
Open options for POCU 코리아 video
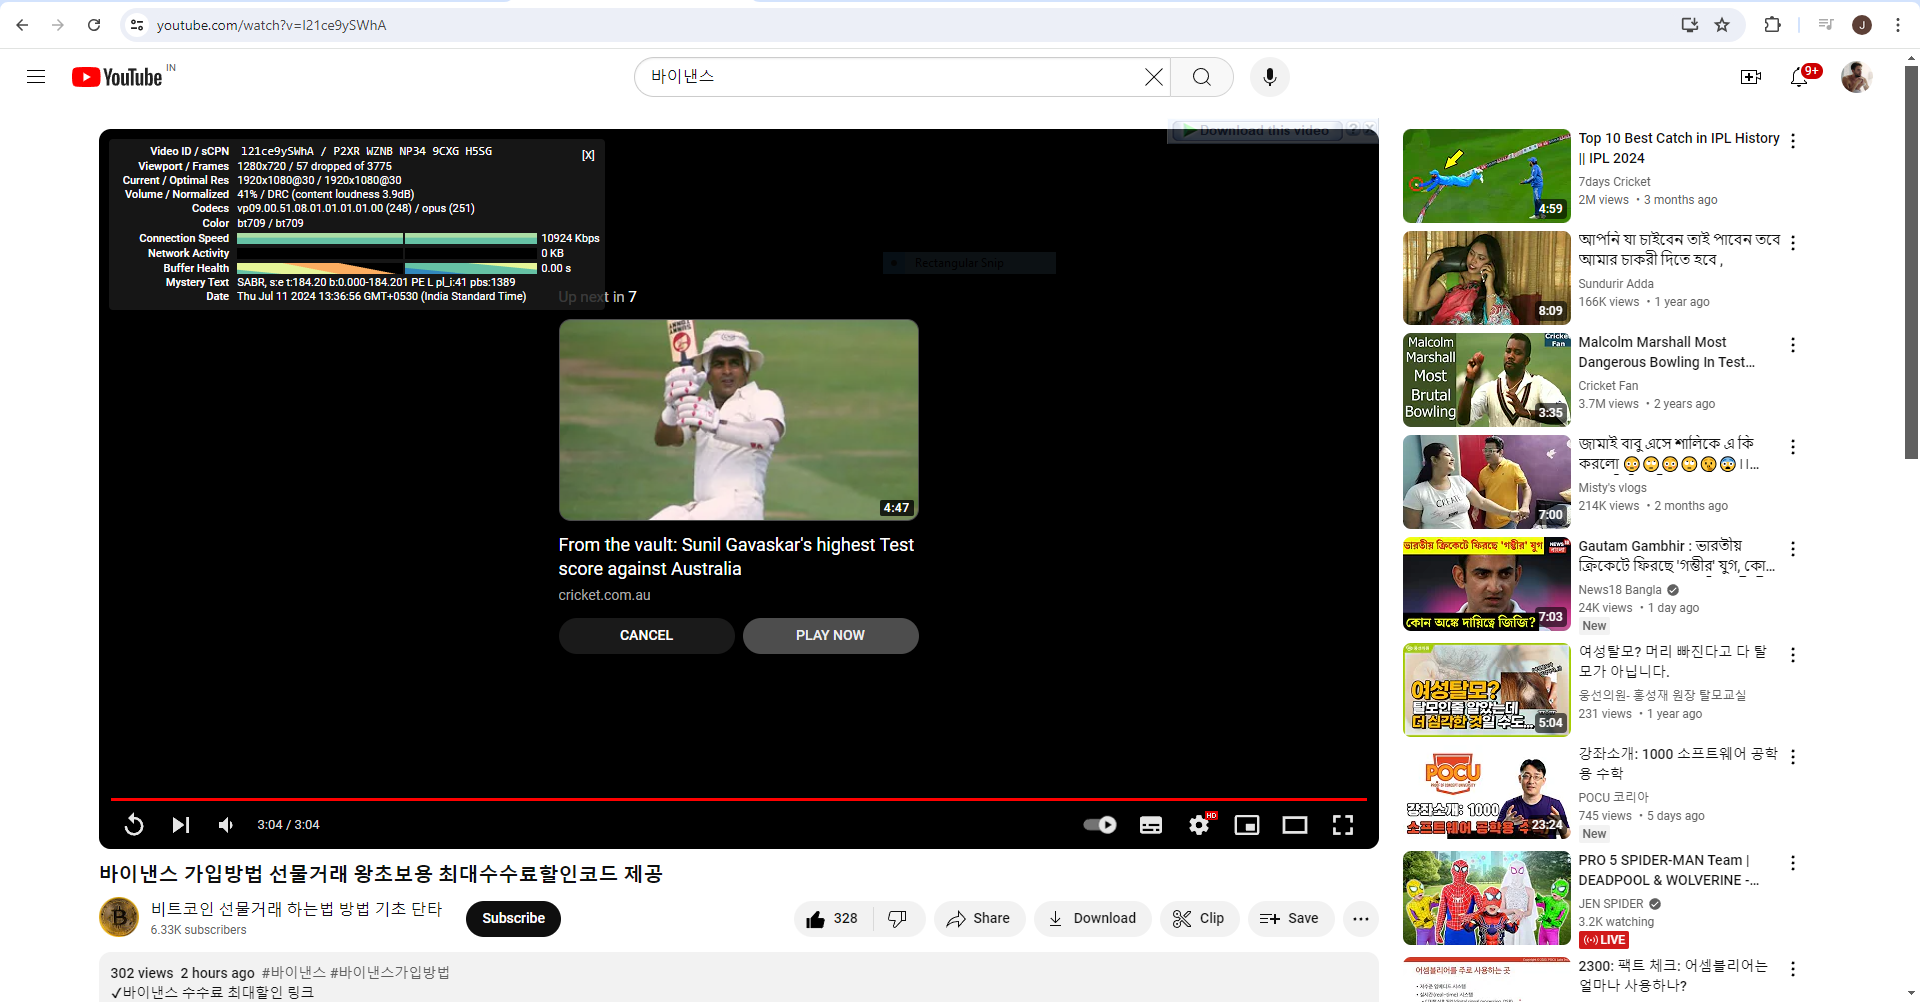tap(1793, 757)
